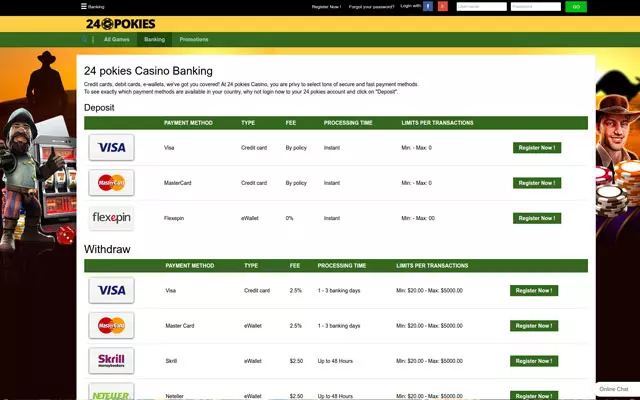Click Register Now in the Skrill row
640x400 pixels.
point(534,361)
